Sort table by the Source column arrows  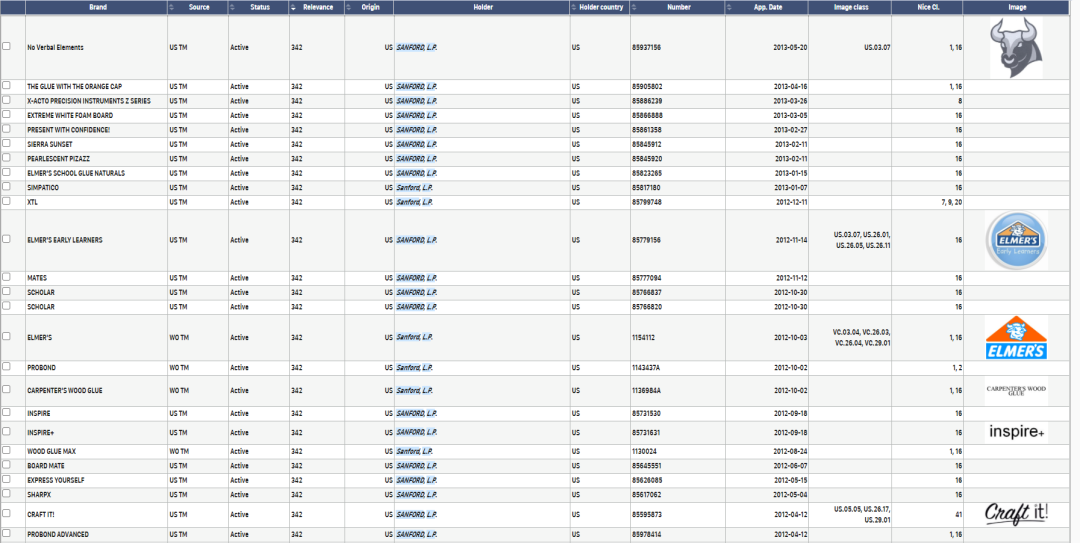tap(172, 7)
